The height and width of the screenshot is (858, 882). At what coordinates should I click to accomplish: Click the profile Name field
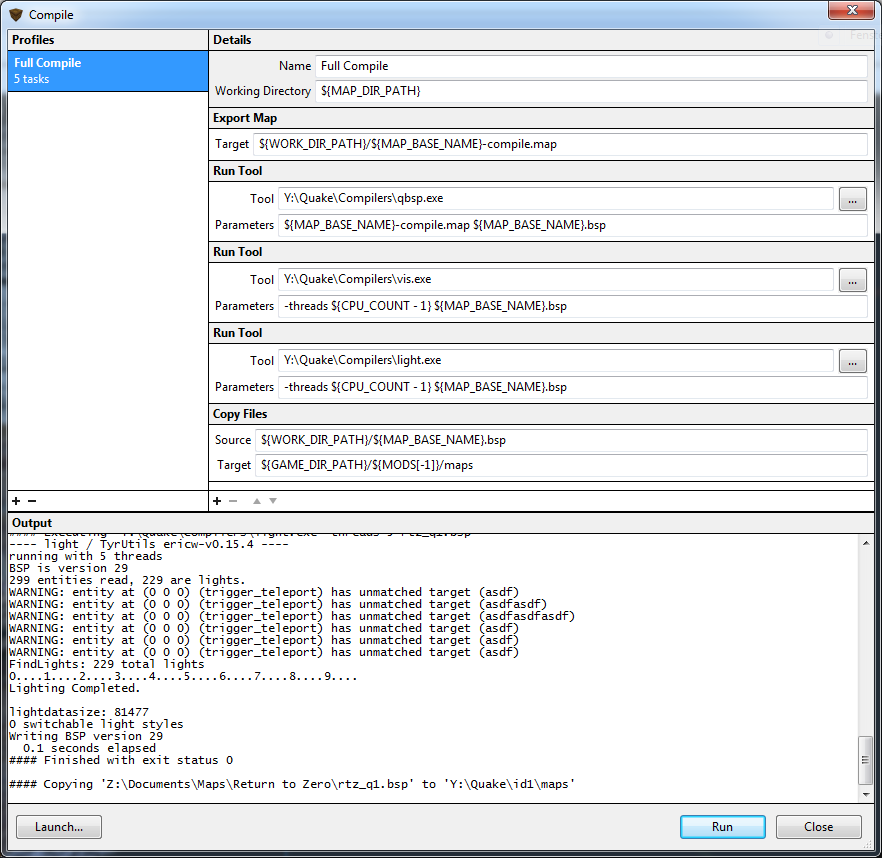pos(590,66)
